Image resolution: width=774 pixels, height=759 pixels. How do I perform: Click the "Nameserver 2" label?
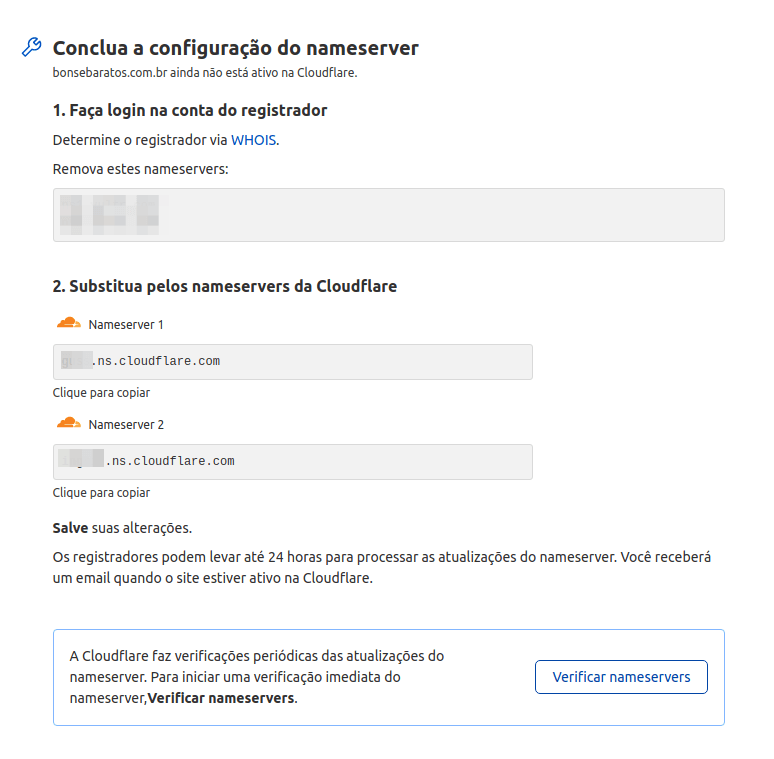click(x=126, y=425)
